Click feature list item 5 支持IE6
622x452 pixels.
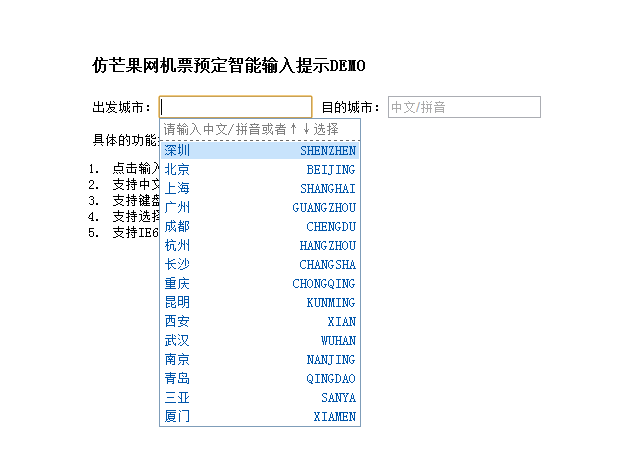pos(123,233)
